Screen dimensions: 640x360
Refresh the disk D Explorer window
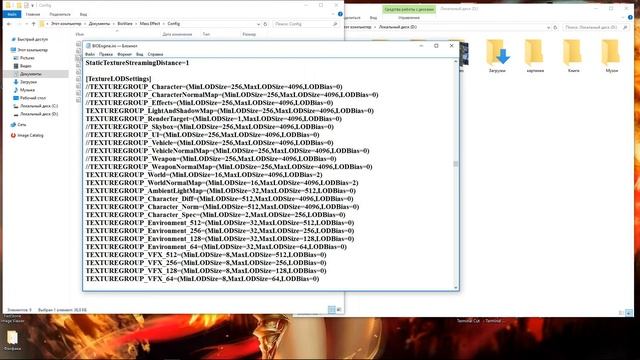coord(555,27)
